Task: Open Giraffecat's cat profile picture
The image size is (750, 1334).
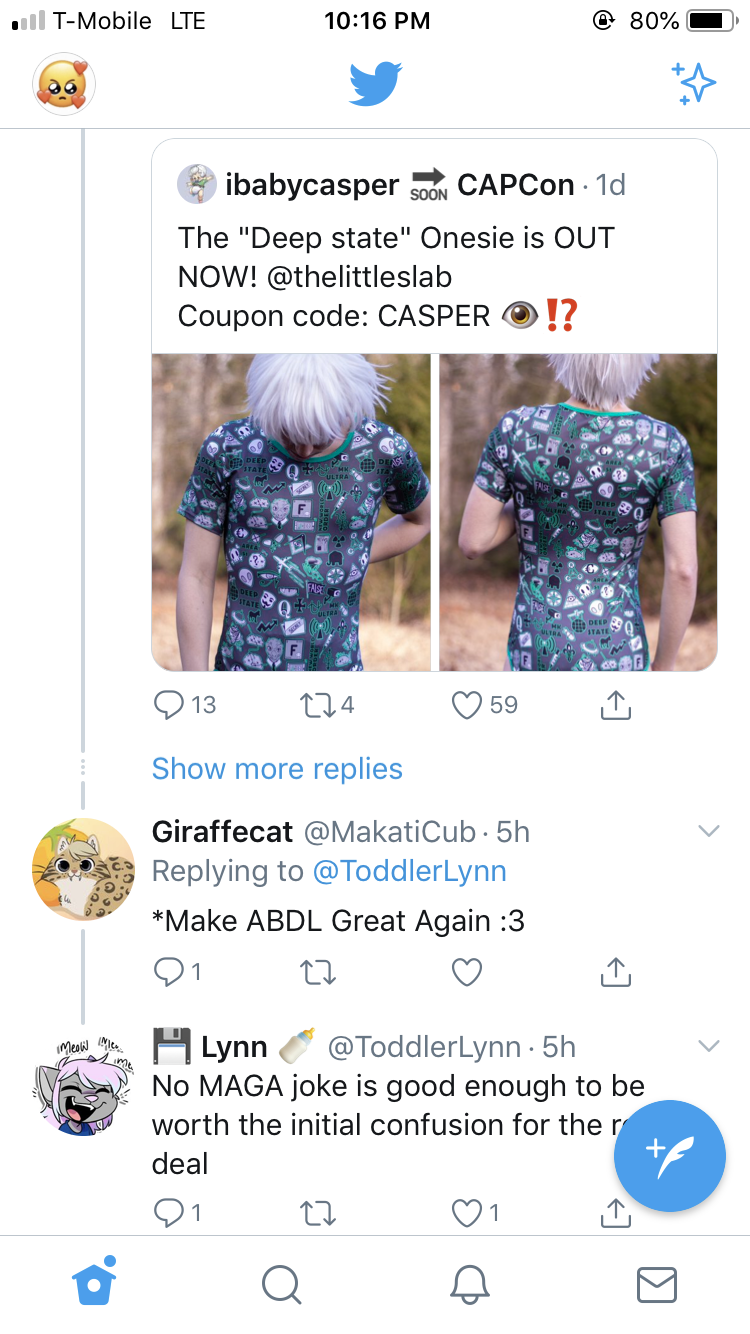Action: [x=83, y=868]
